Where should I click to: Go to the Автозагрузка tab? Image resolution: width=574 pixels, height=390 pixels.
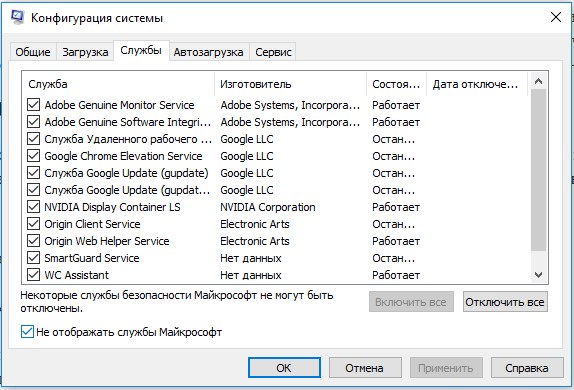coord(208,52)
